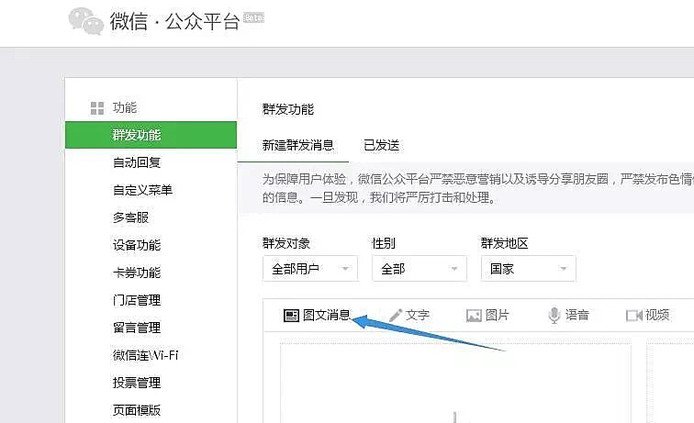Click the notice text about 严禁恶意营销
694x423 pixels.
click(x=478, y=188)
